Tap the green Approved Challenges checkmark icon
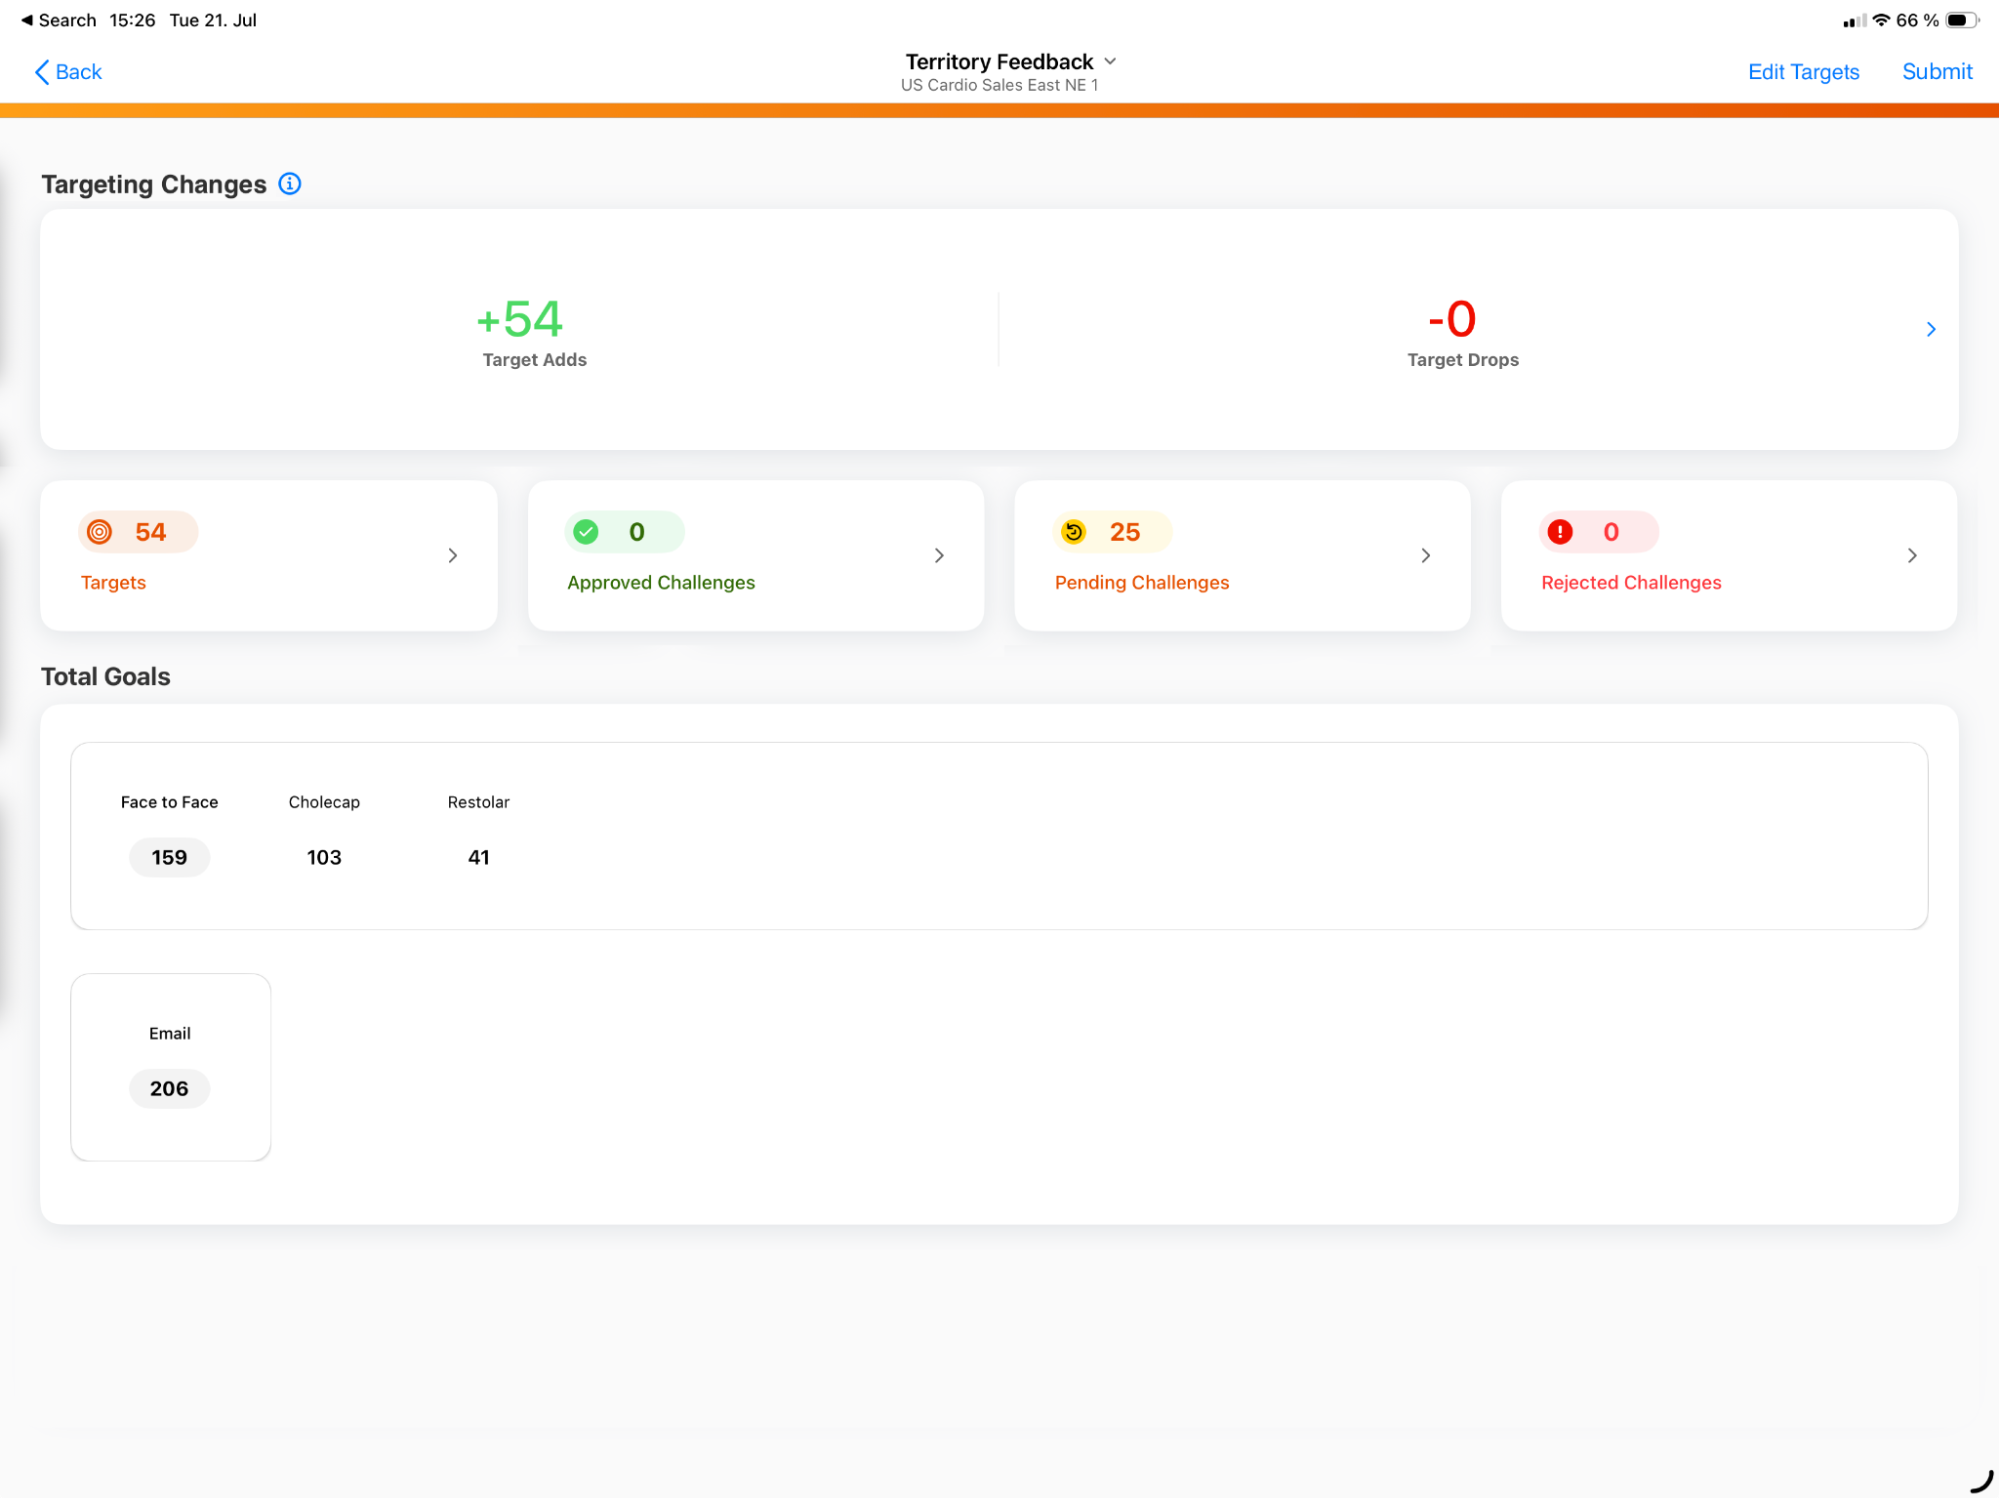1999x1499 pixels. coord(587,532)
